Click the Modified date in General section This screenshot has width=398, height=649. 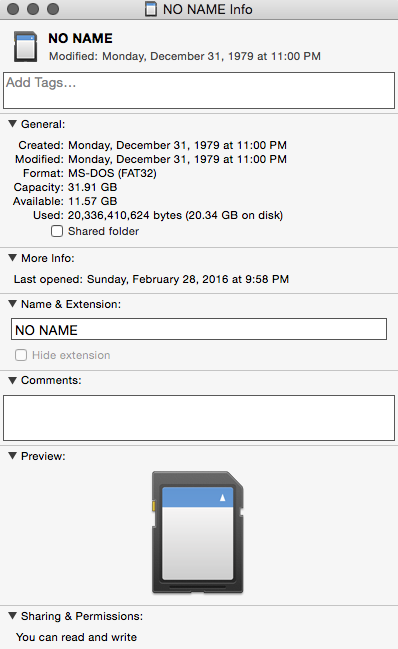177,159
